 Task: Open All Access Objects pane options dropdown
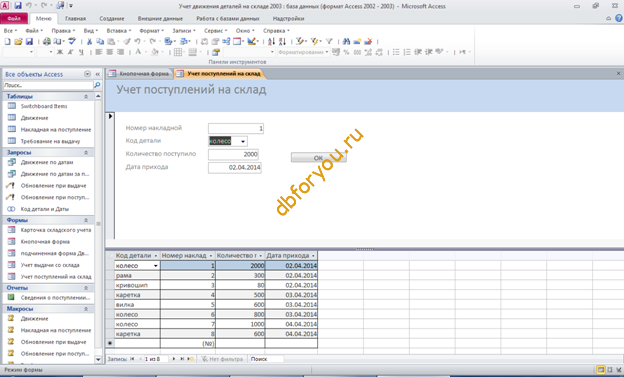tap(88, 74)
